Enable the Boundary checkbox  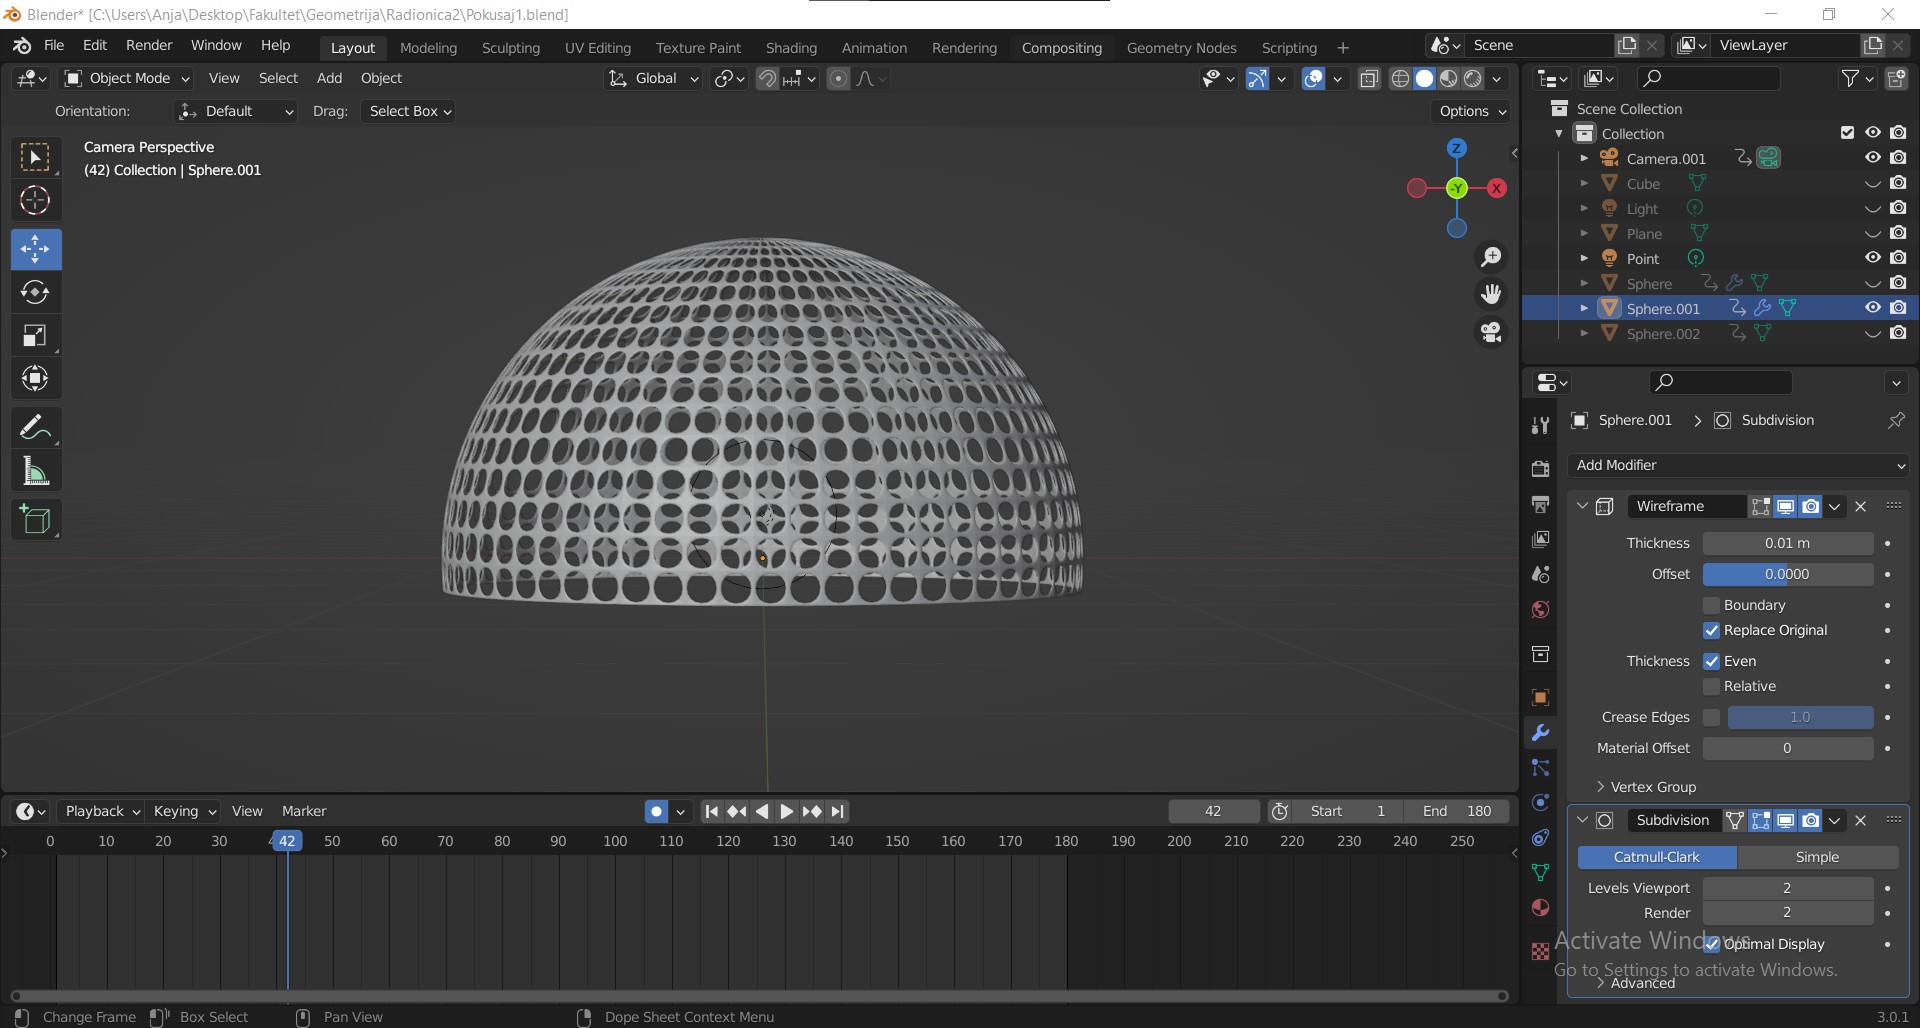pos(1711,605)
